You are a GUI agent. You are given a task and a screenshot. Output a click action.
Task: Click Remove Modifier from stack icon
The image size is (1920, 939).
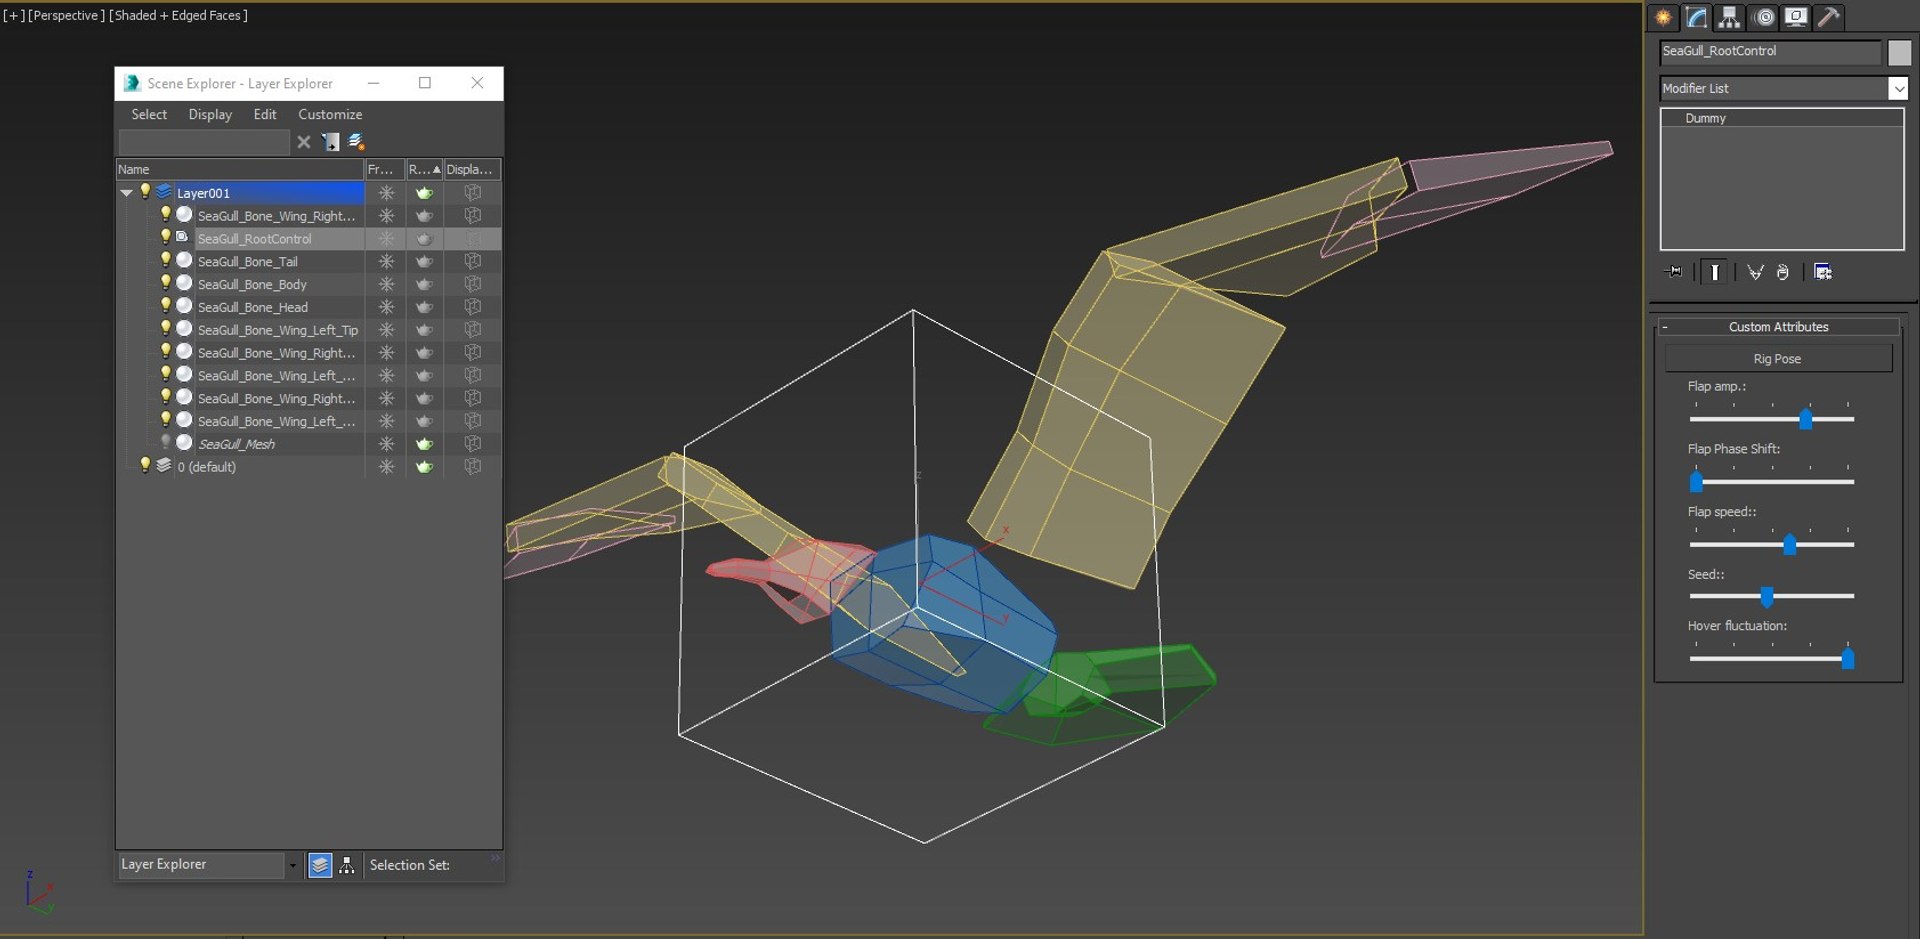click(1783, 272)
